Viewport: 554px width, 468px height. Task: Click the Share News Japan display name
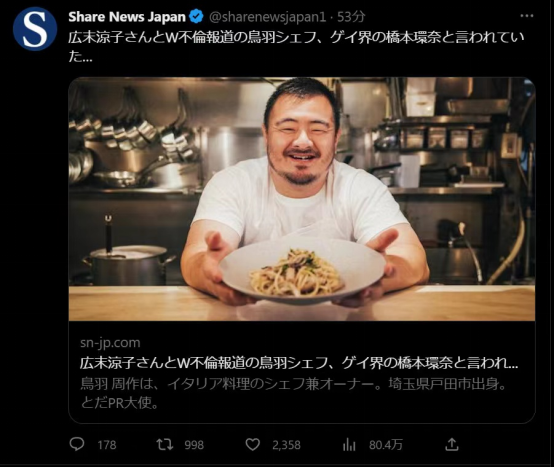tap(127, 17)
